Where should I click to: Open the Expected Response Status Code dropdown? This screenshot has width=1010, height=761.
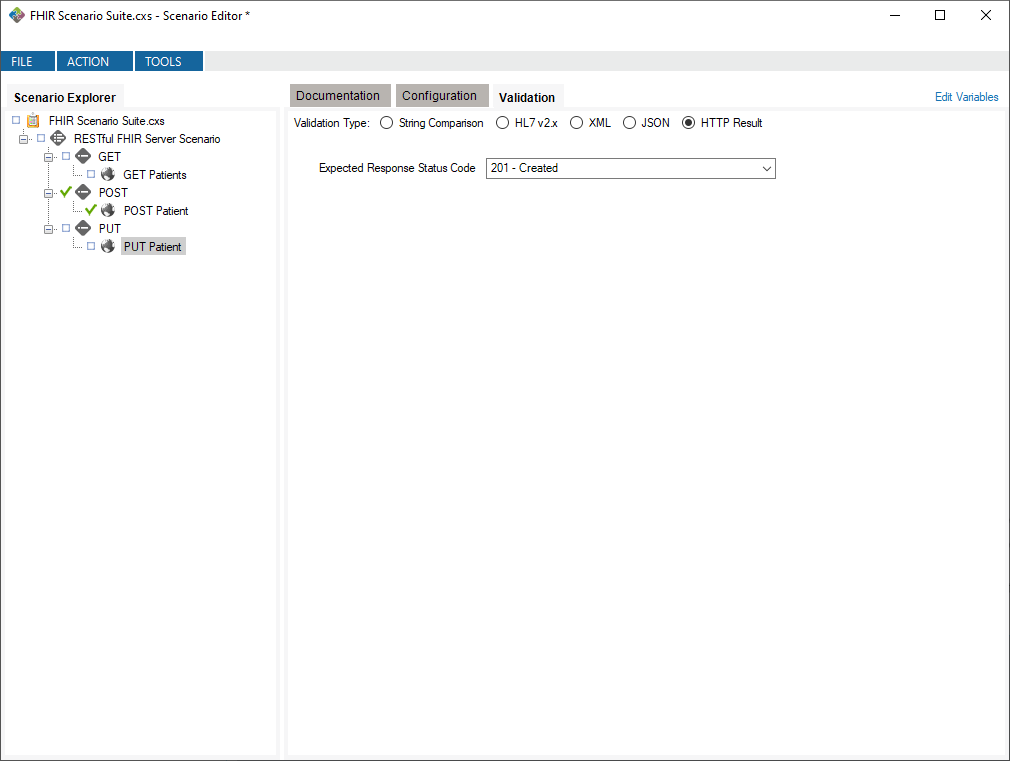tap(766, 168)
